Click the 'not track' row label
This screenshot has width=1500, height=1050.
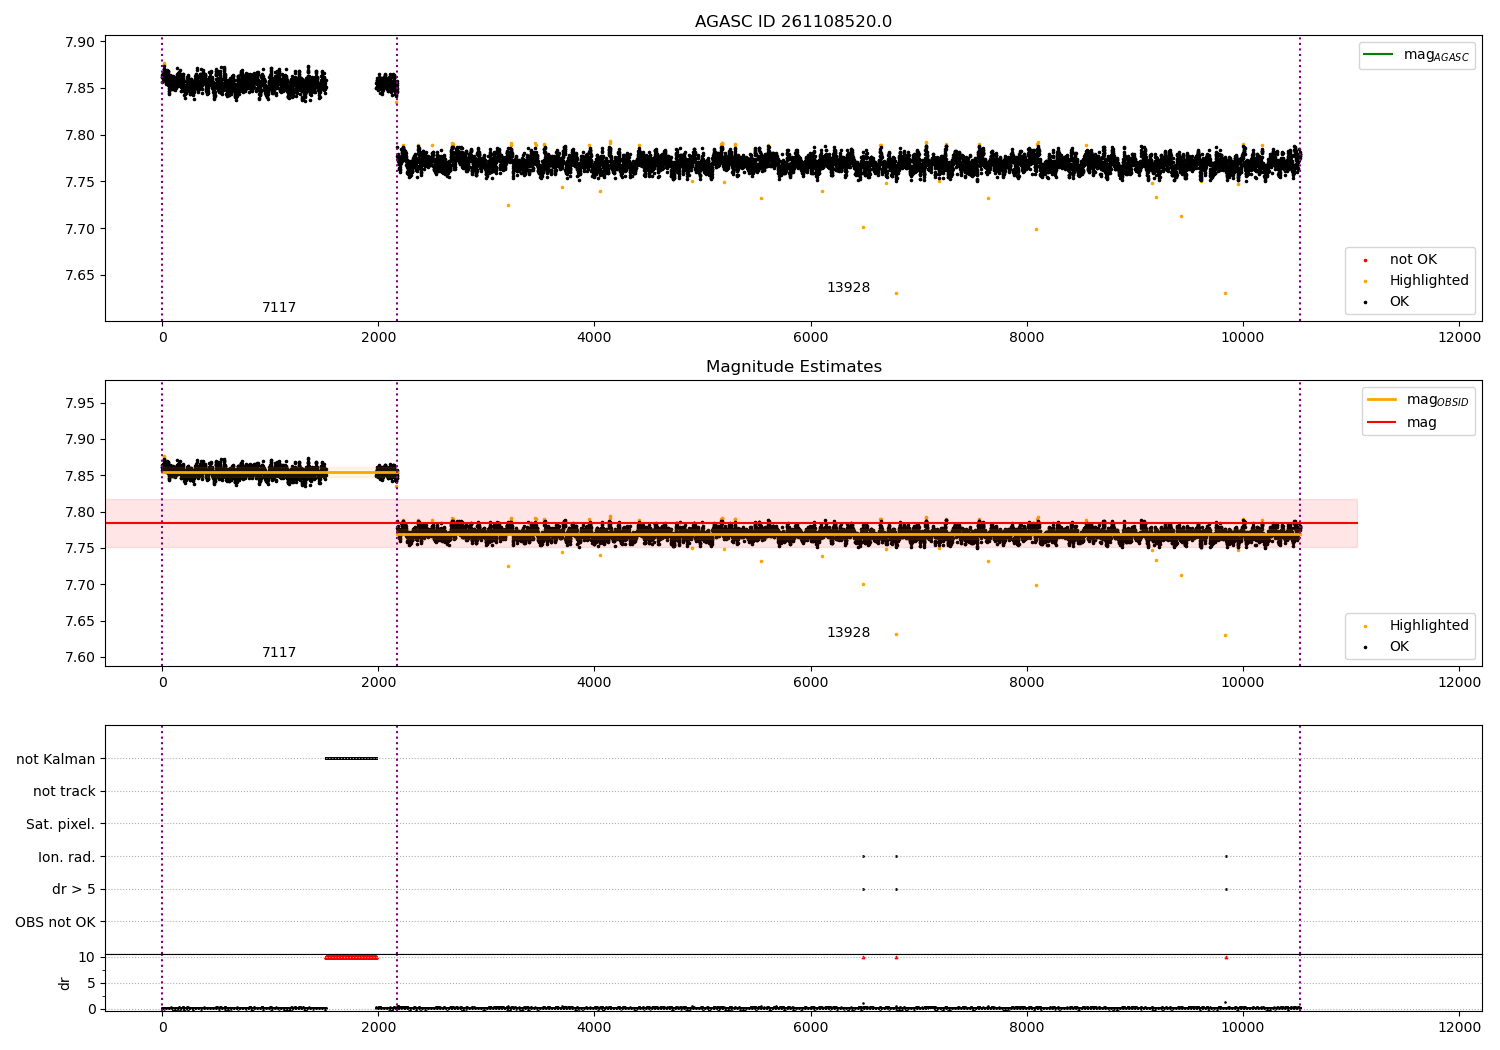(64, 792)
